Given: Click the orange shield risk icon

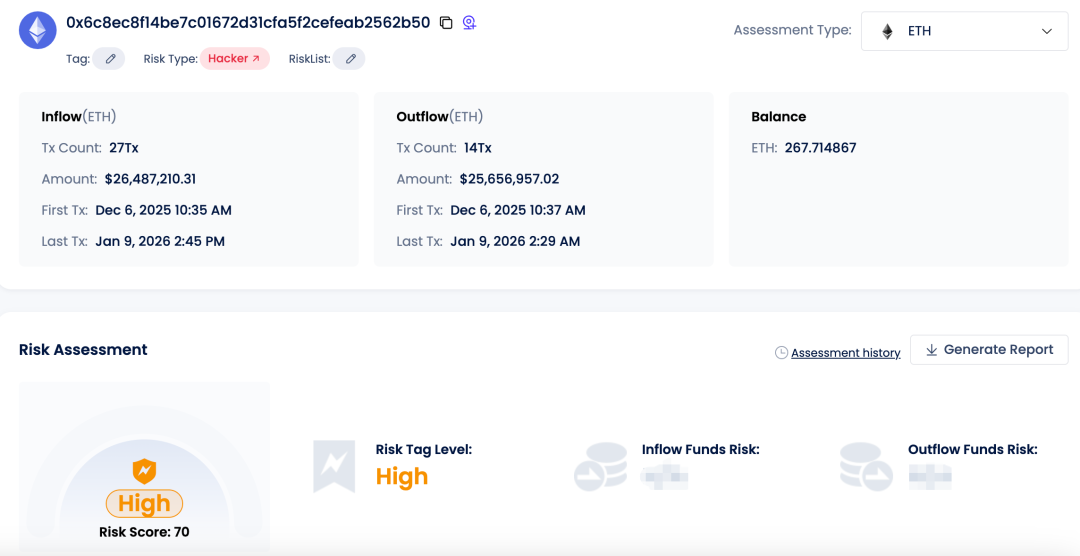Looking at the screenshot, I should click(x=144, y=470).
